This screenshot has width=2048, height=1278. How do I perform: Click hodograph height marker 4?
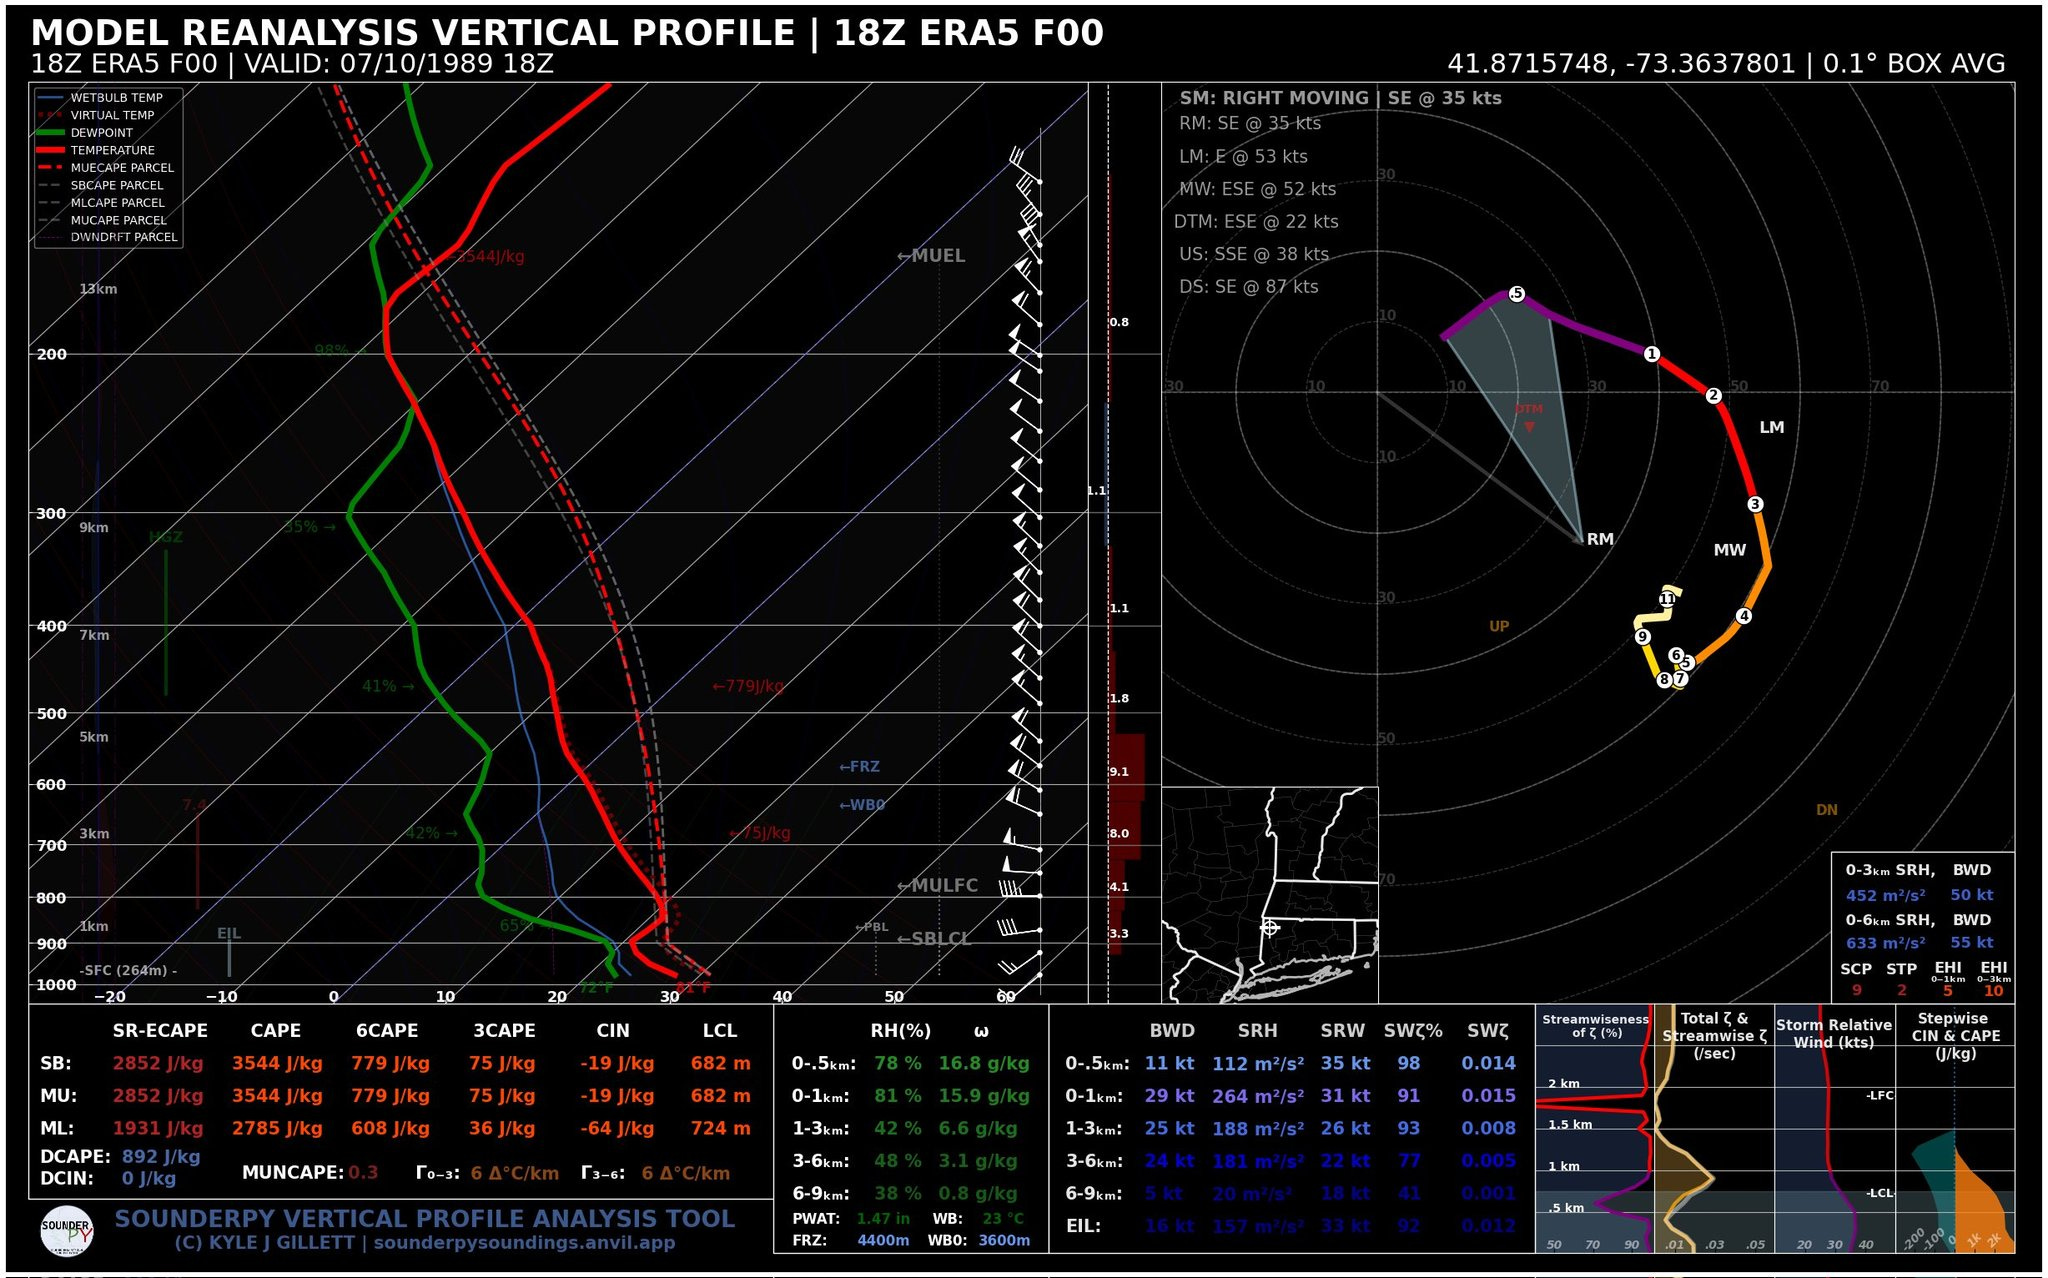pyautogui.click(x=1744, y=616)
